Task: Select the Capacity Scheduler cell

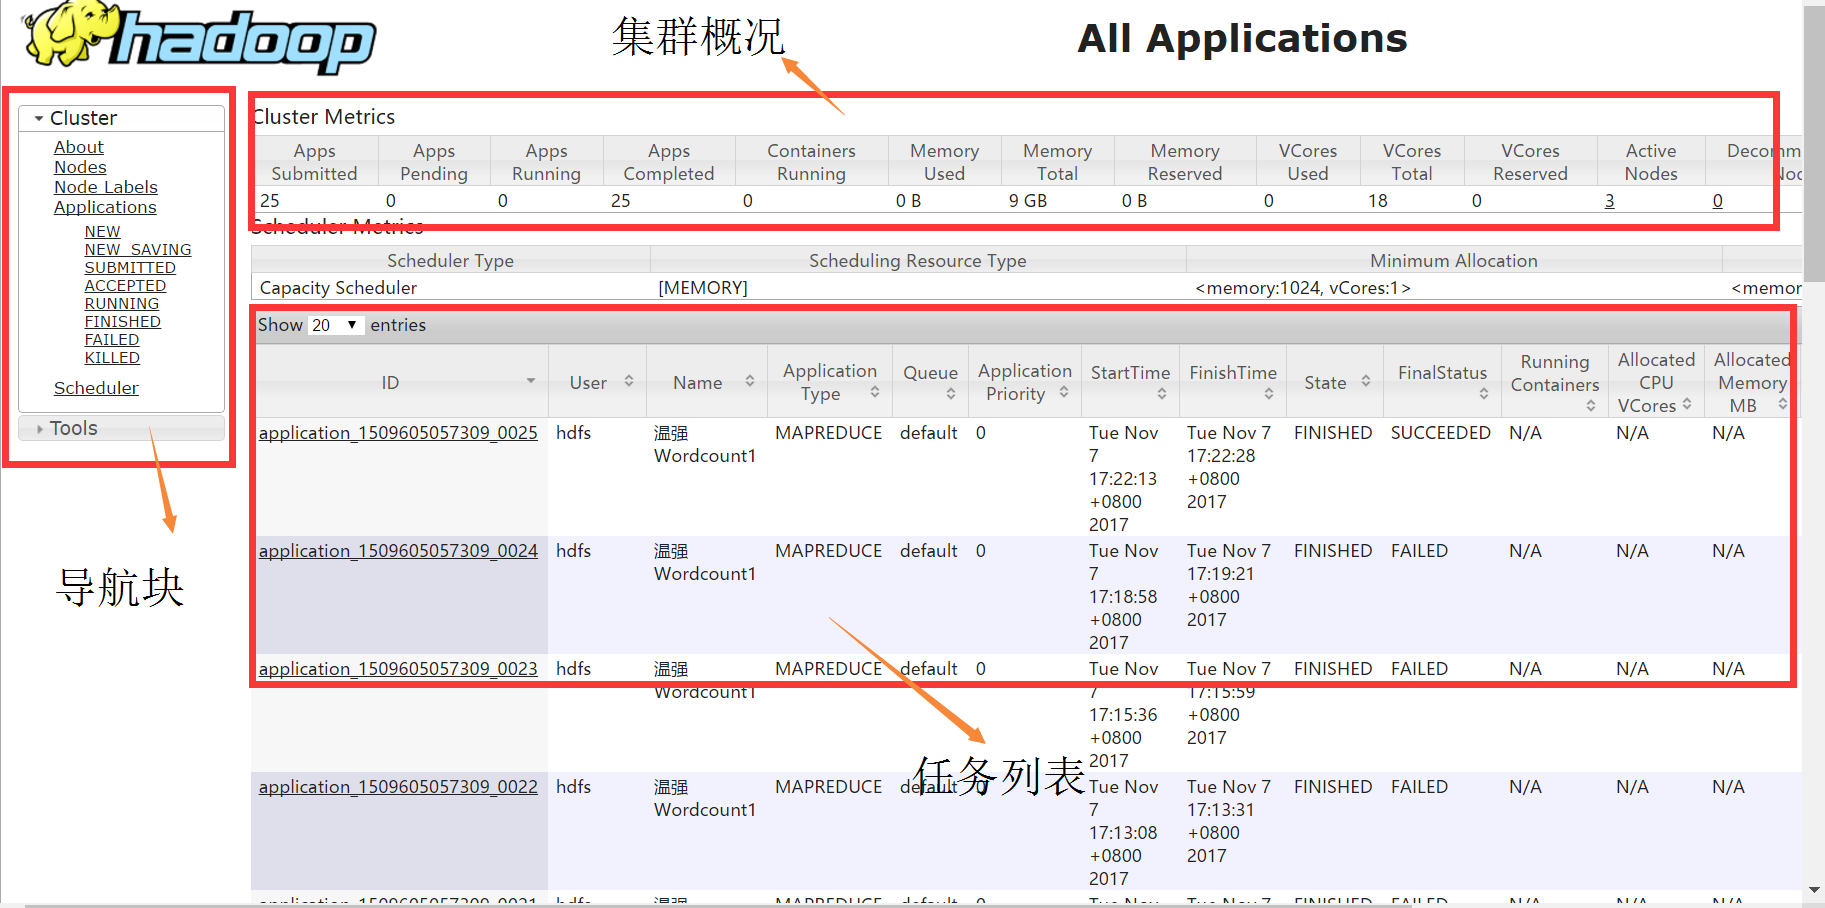Action: click(338, 288)
